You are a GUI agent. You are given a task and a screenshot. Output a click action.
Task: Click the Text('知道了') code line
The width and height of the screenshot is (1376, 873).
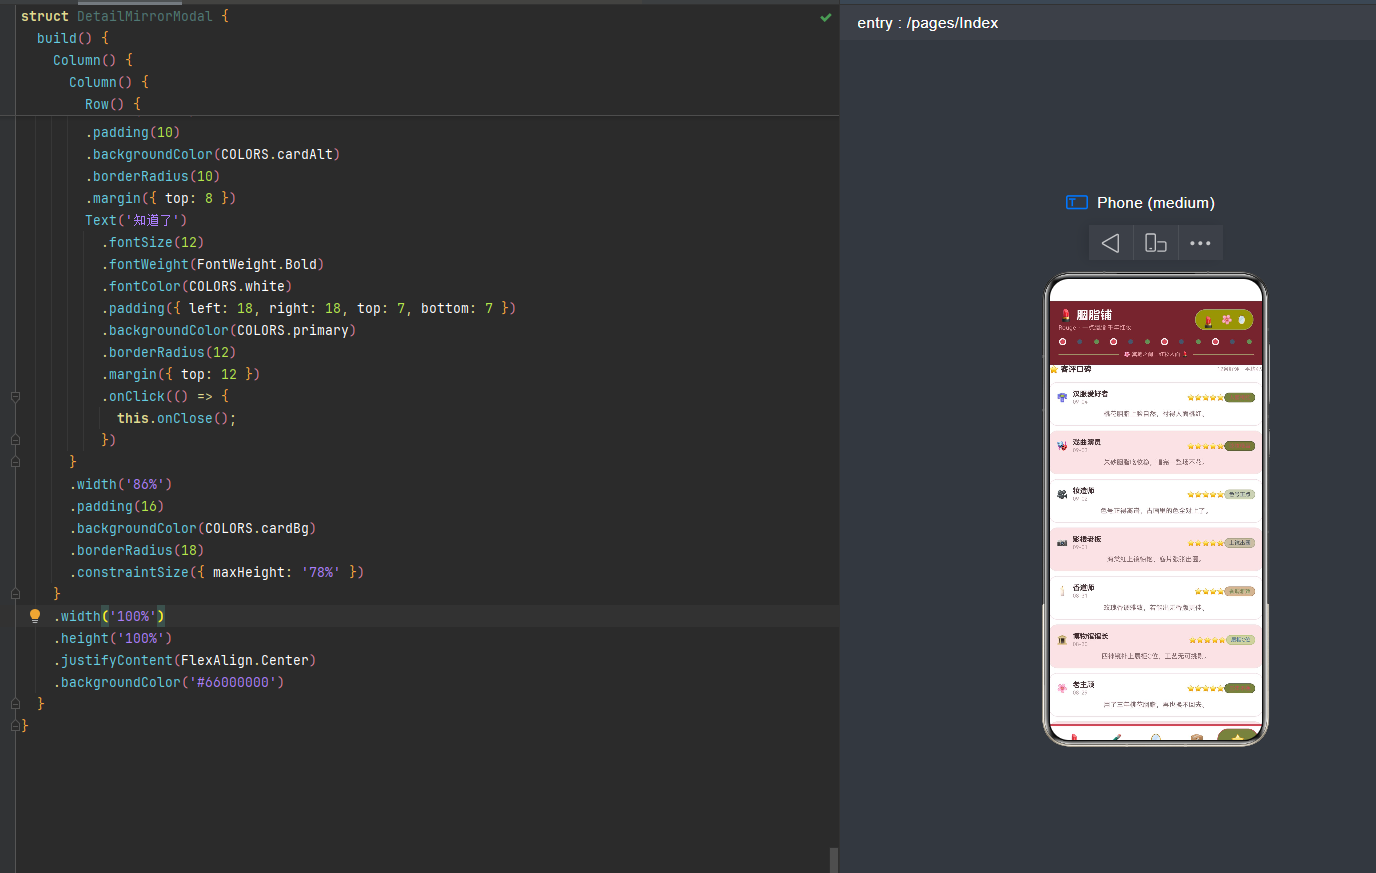coord(136,220)
